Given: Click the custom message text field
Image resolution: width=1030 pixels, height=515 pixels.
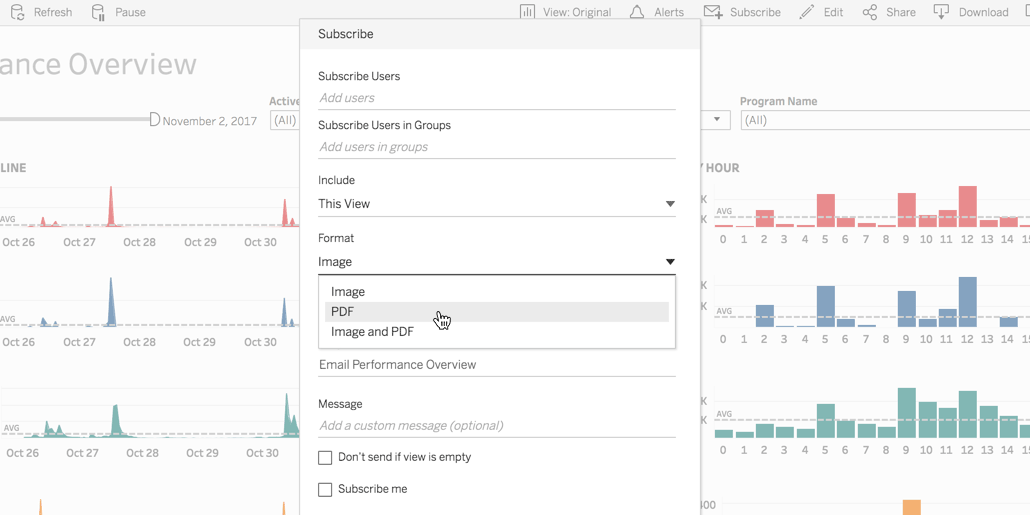Looking at the screenshot, I should (496, 426).
